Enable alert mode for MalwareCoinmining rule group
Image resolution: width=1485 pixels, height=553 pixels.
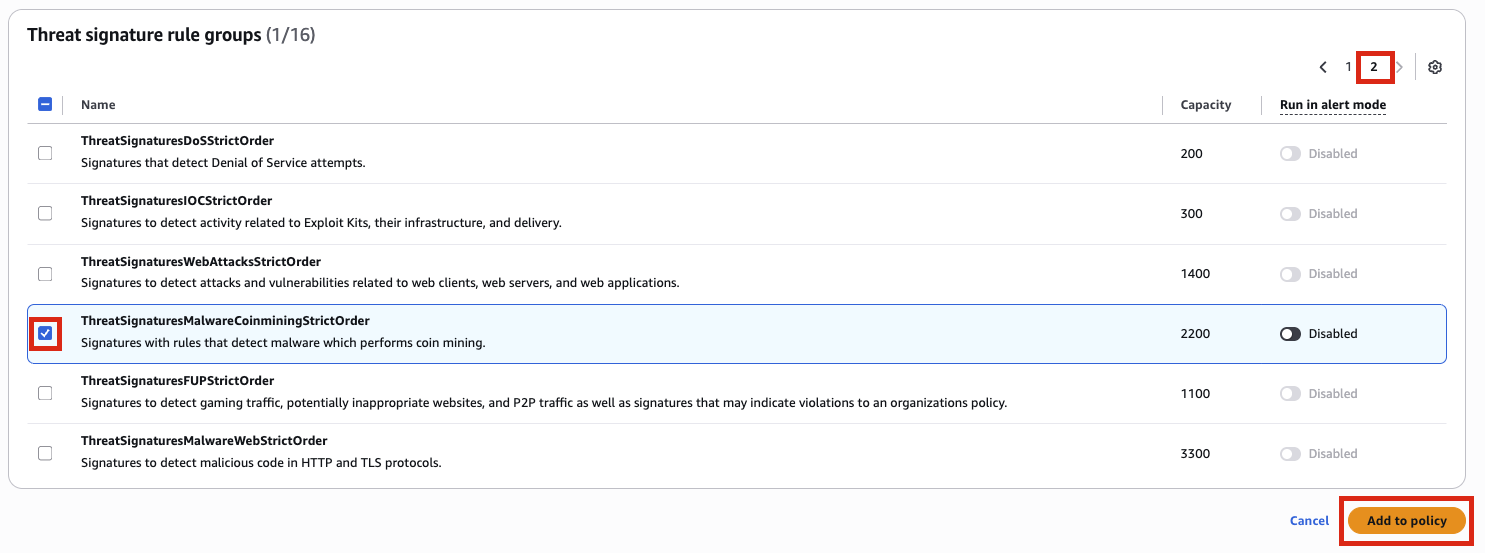coord(1290,334)
